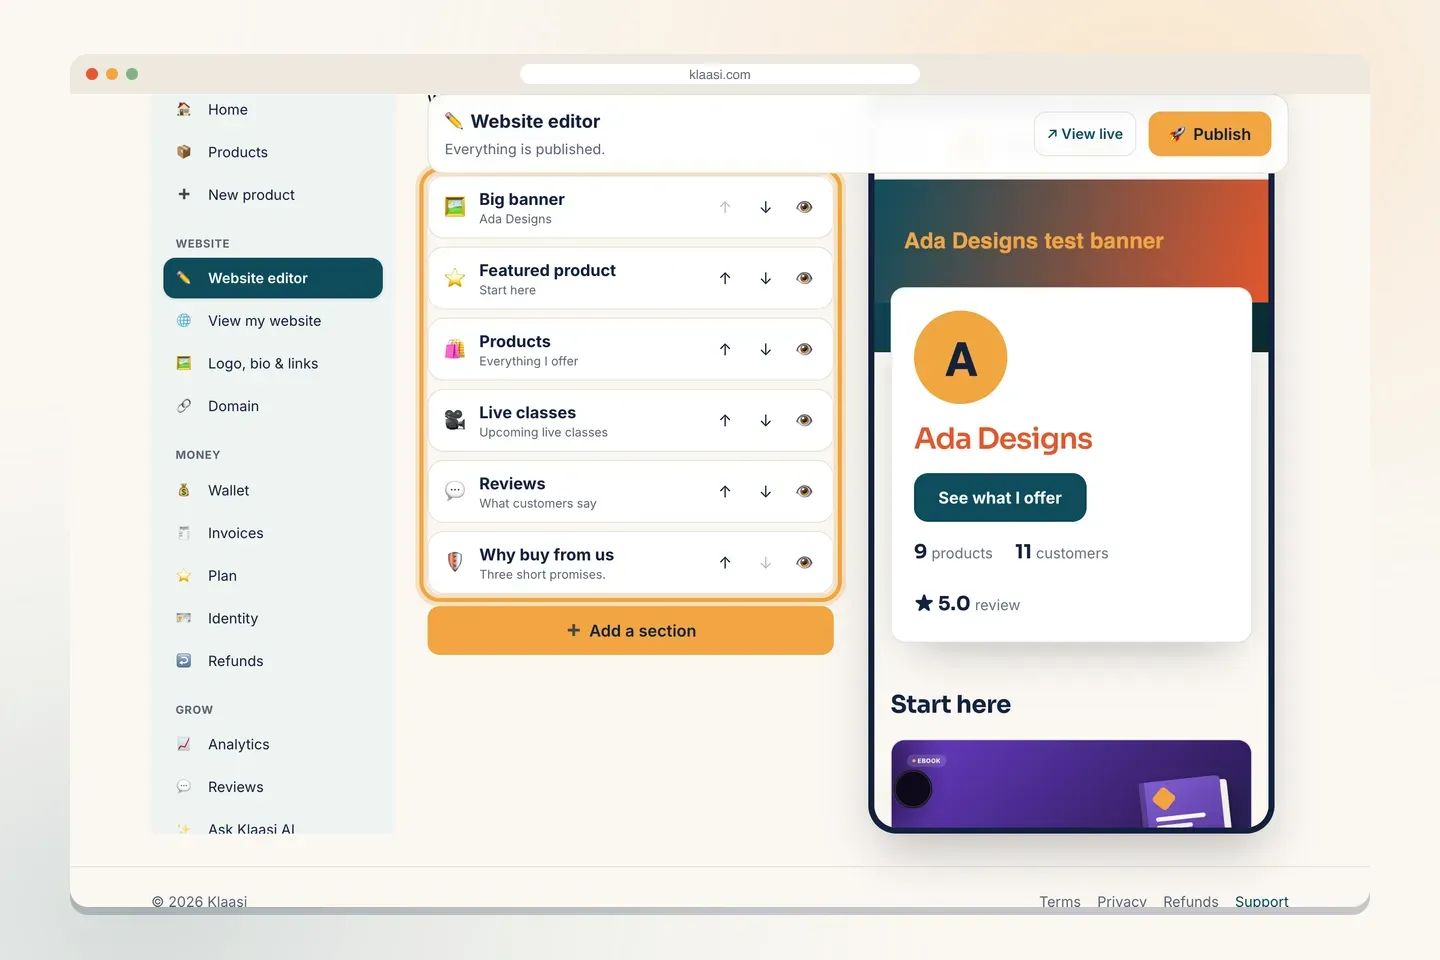
Task: Click the Publish button
Action: pyautogui.click(x=1210, y=134)
